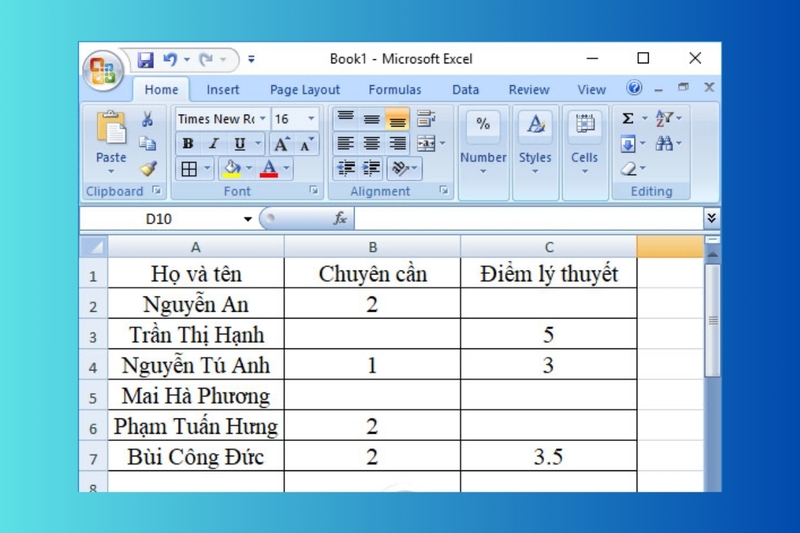This screenshot has width=800, height=533.
Task: Top align cell content
Action: point(345,118)
